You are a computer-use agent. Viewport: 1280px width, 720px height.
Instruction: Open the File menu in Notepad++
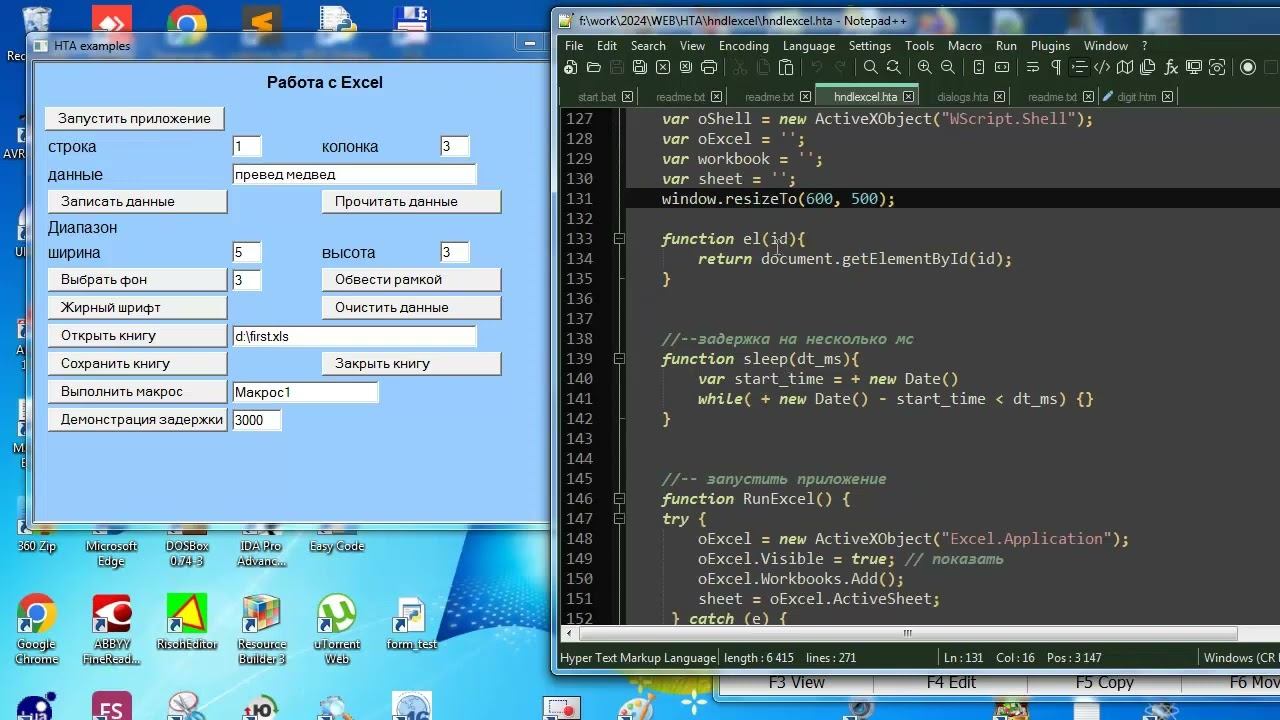(x=574, y=46)
